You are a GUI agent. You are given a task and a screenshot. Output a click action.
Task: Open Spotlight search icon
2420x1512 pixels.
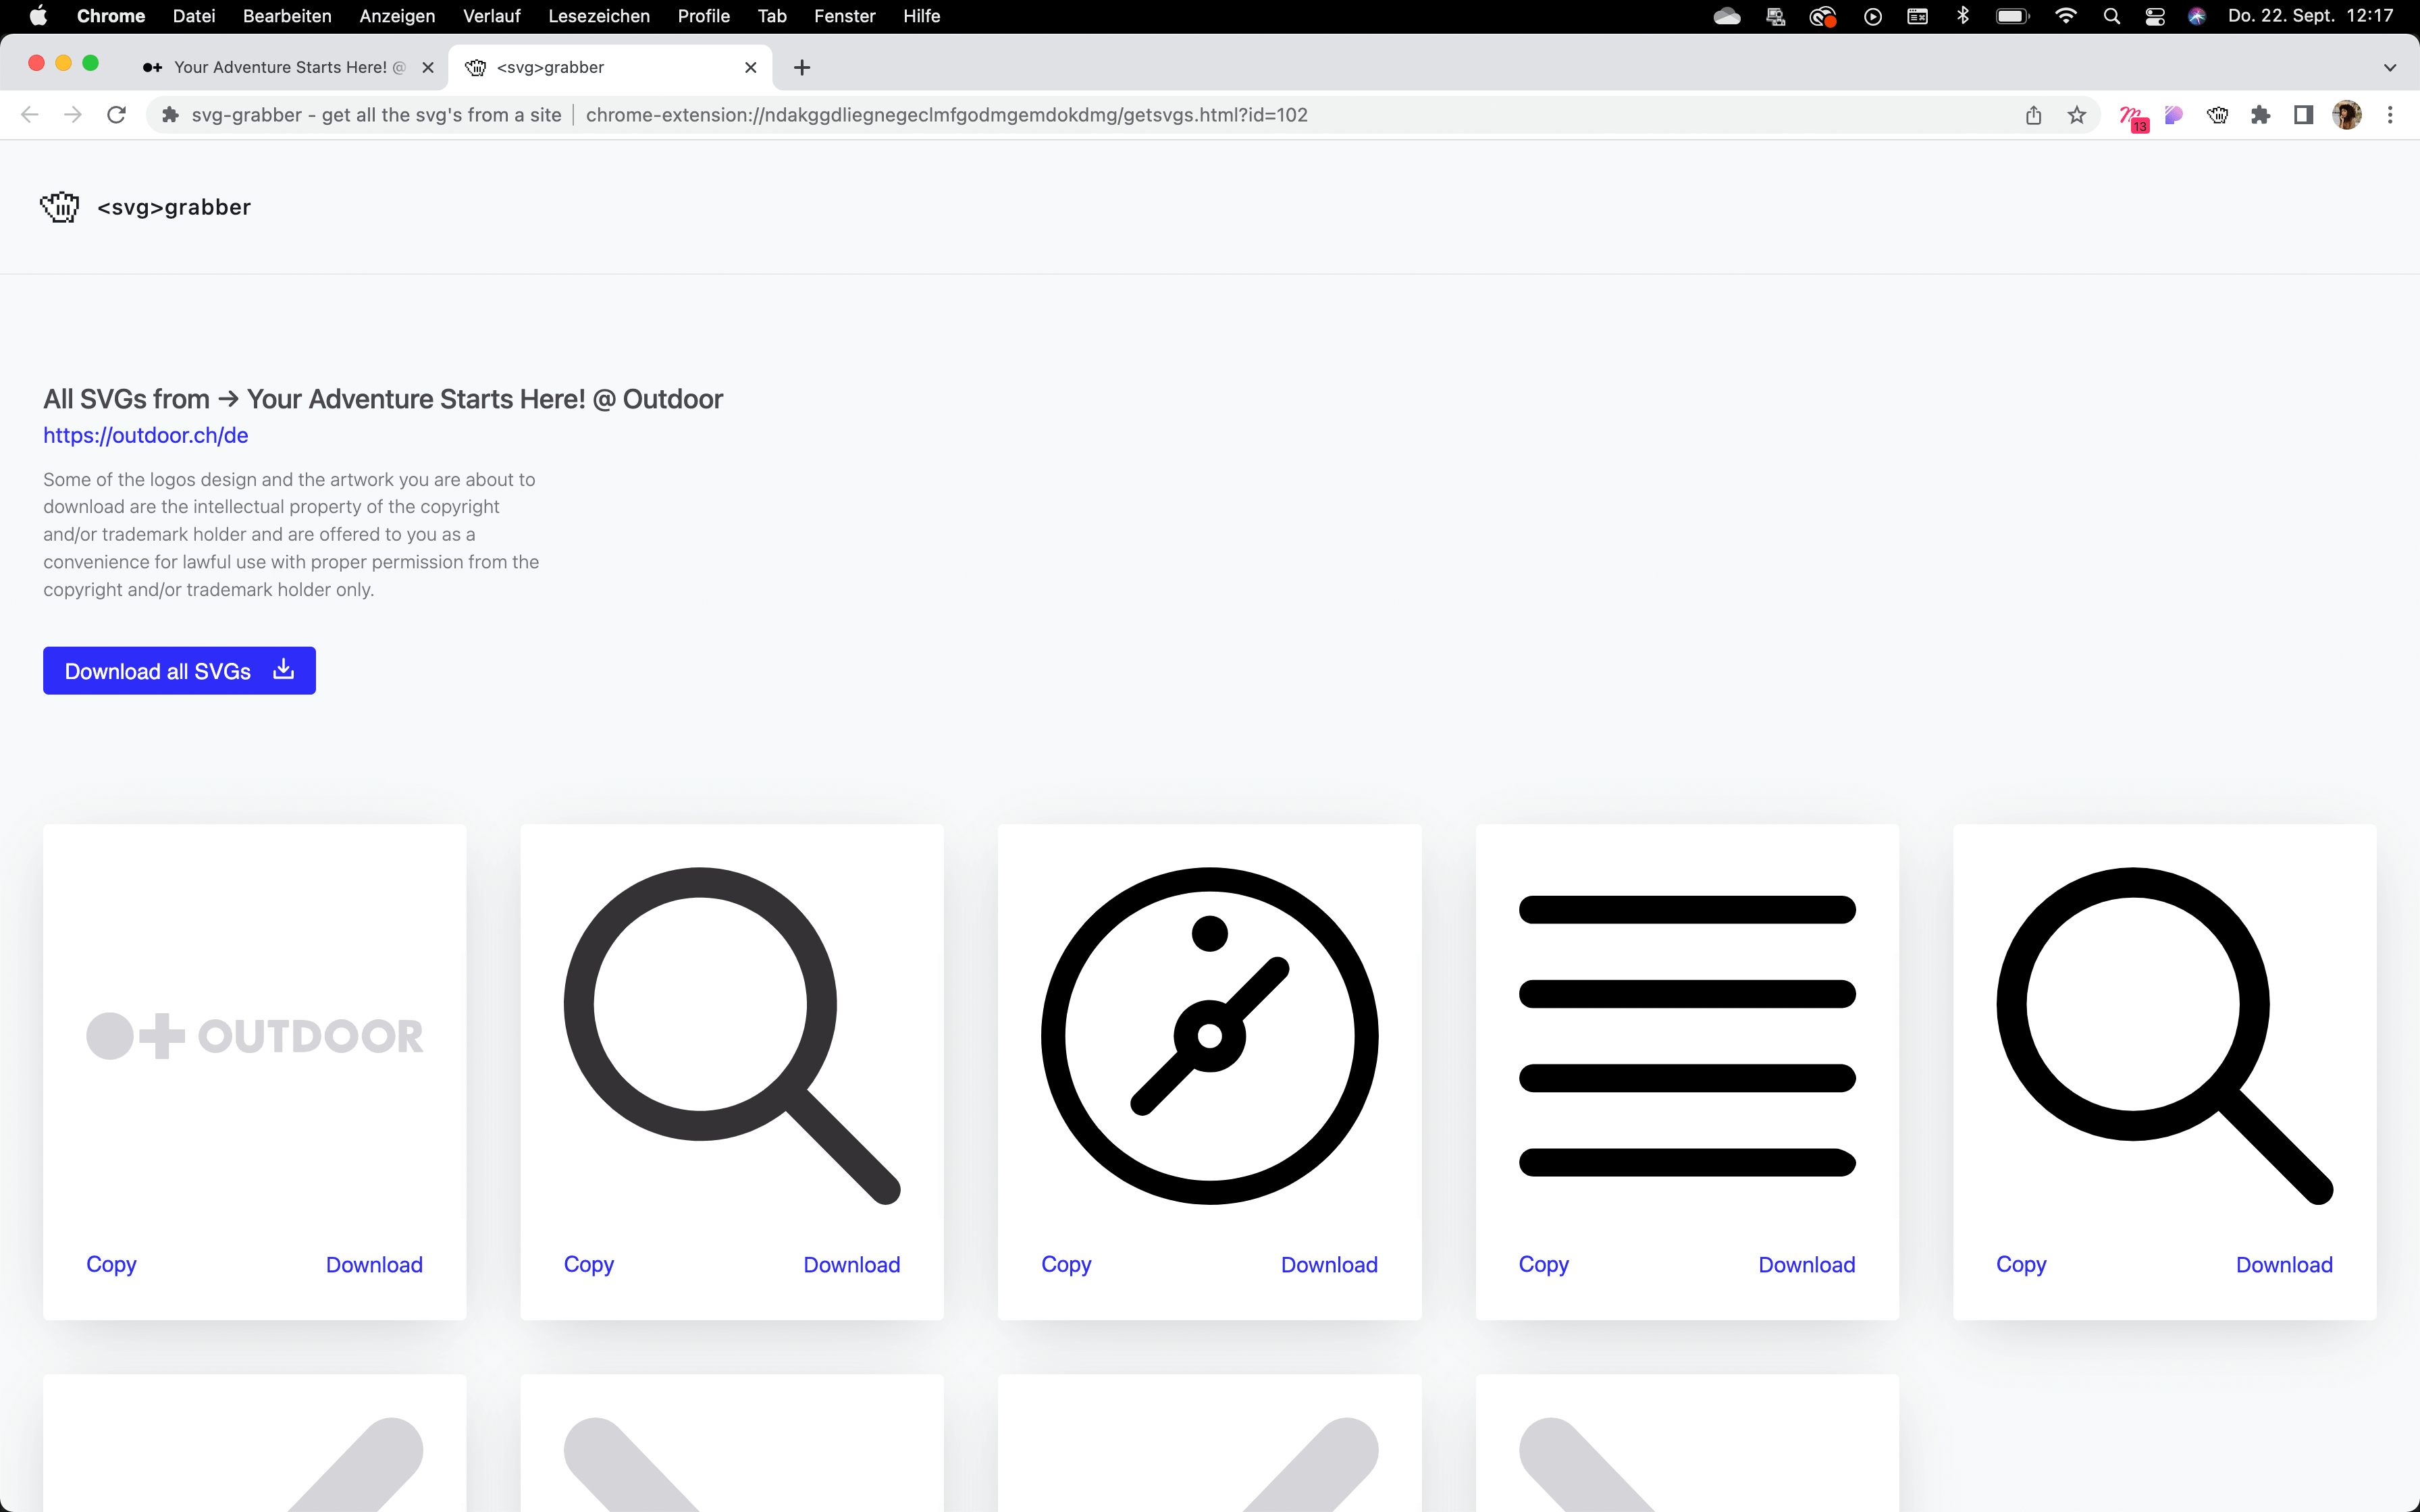pyautogui.click(x=2111, y=16)
